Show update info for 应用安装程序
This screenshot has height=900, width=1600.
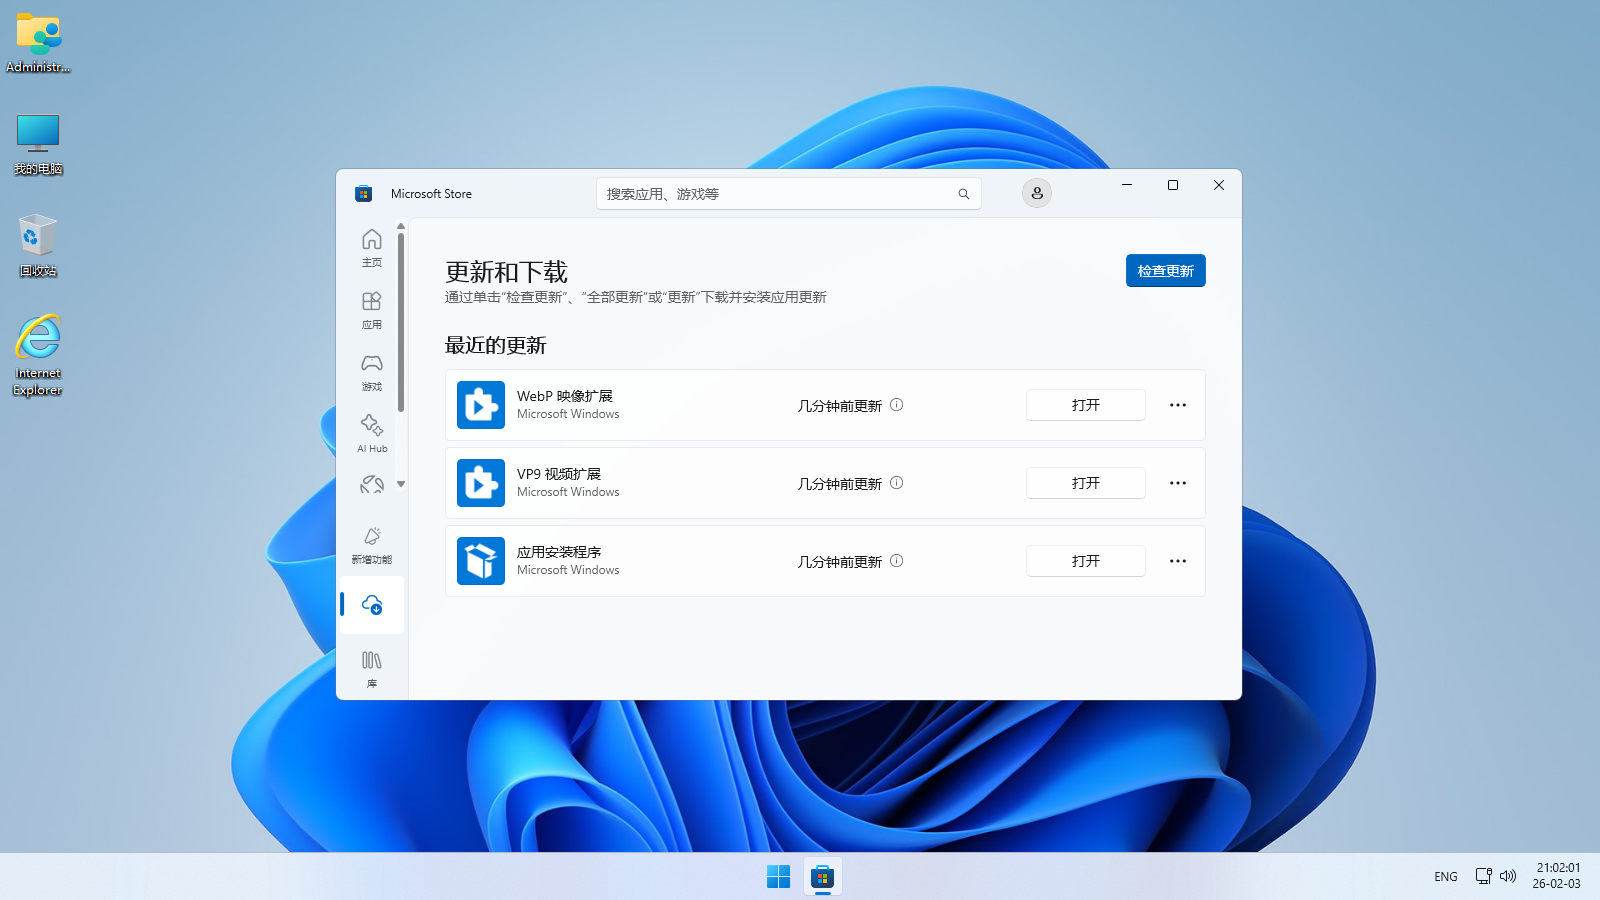click(x=897, y=561)
